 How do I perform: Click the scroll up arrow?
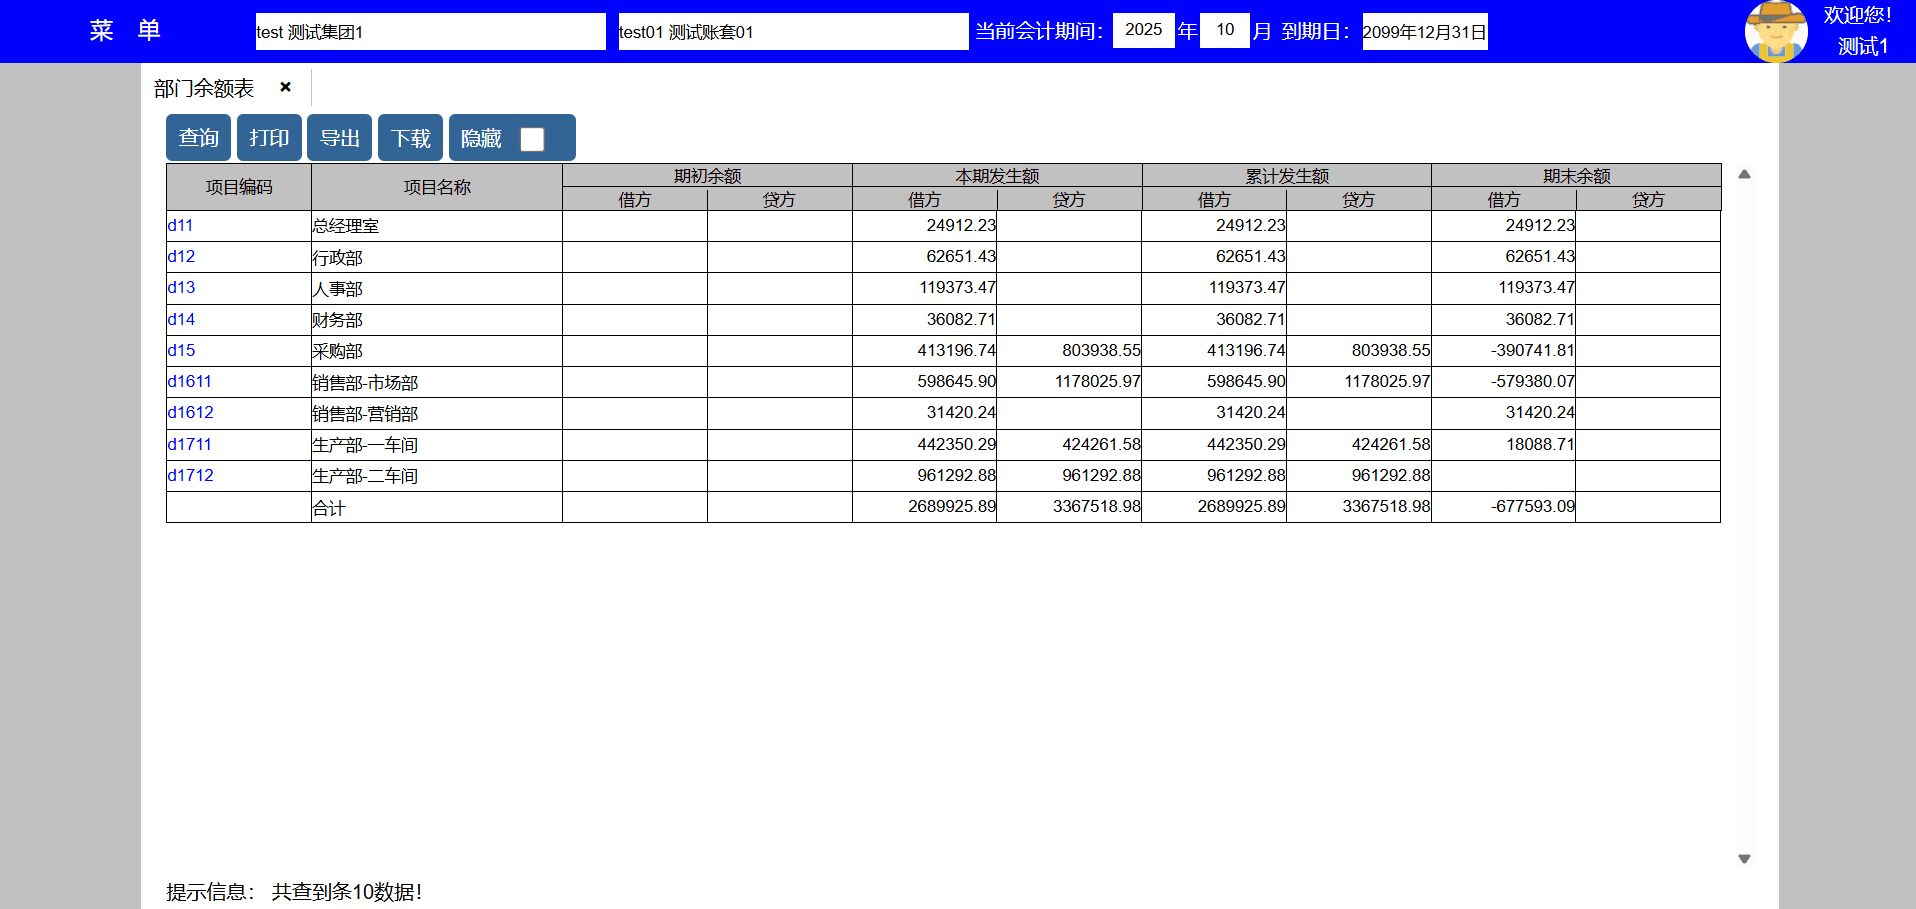[1744, 174]
